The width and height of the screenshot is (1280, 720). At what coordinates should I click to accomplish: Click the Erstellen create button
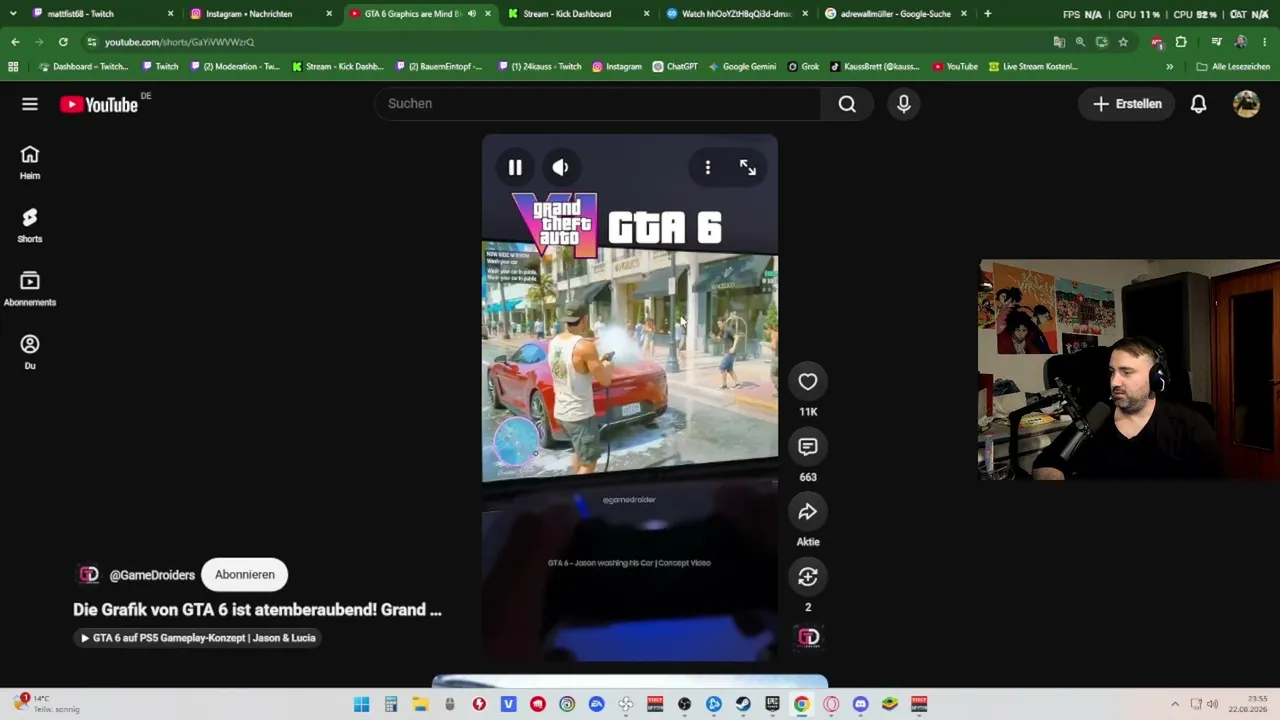(x=1127, y=104)
